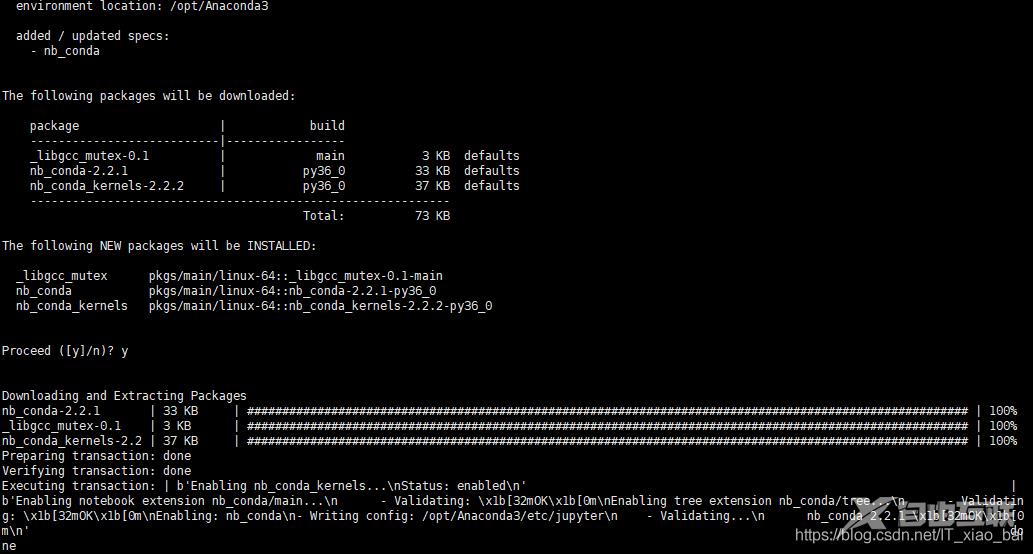Select 'pkgs/main/linux-64::nb_conda_kernels-2.2.2-py36_0' path
This screenshot has width=1033, height=554.
tap(321, 306)
